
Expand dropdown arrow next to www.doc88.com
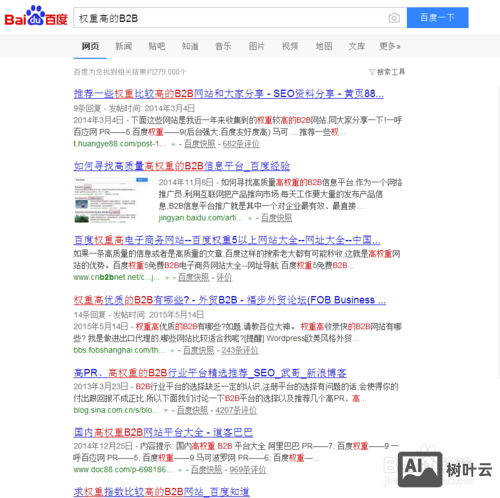180,470
